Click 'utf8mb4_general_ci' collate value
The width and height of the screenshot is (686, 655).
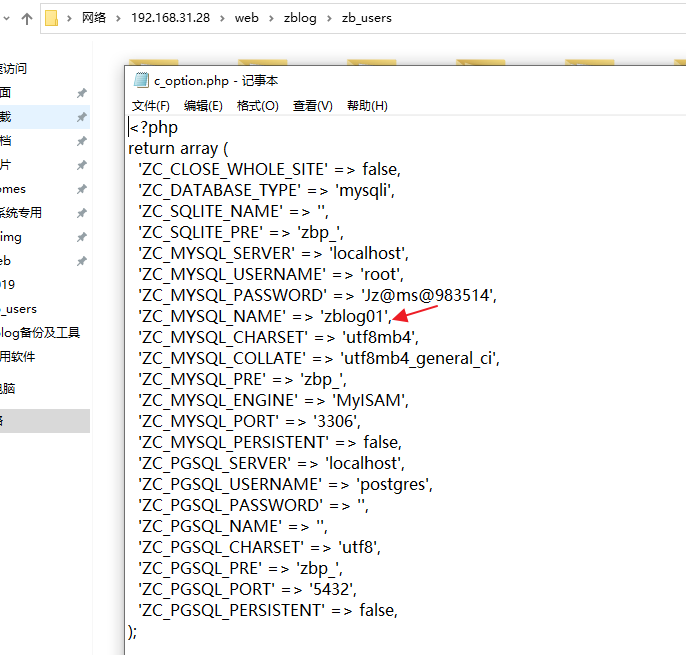(x=419, y=359)
